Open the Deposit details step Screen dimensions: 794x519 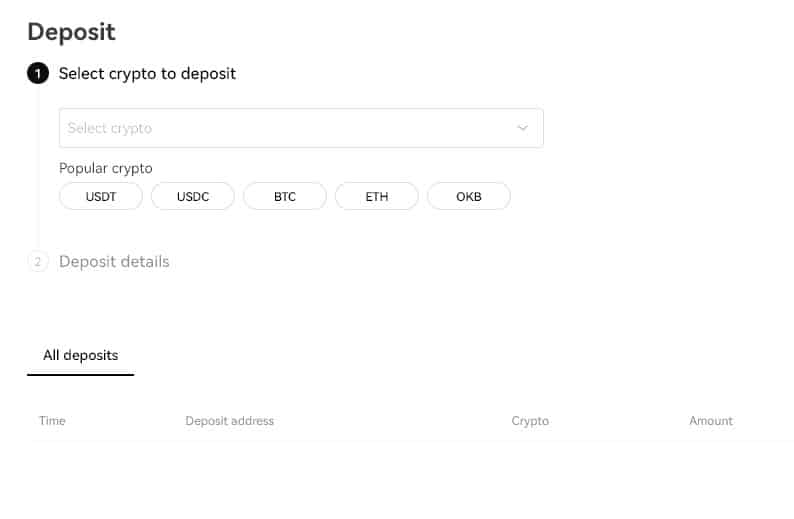(x=114, y=262)
